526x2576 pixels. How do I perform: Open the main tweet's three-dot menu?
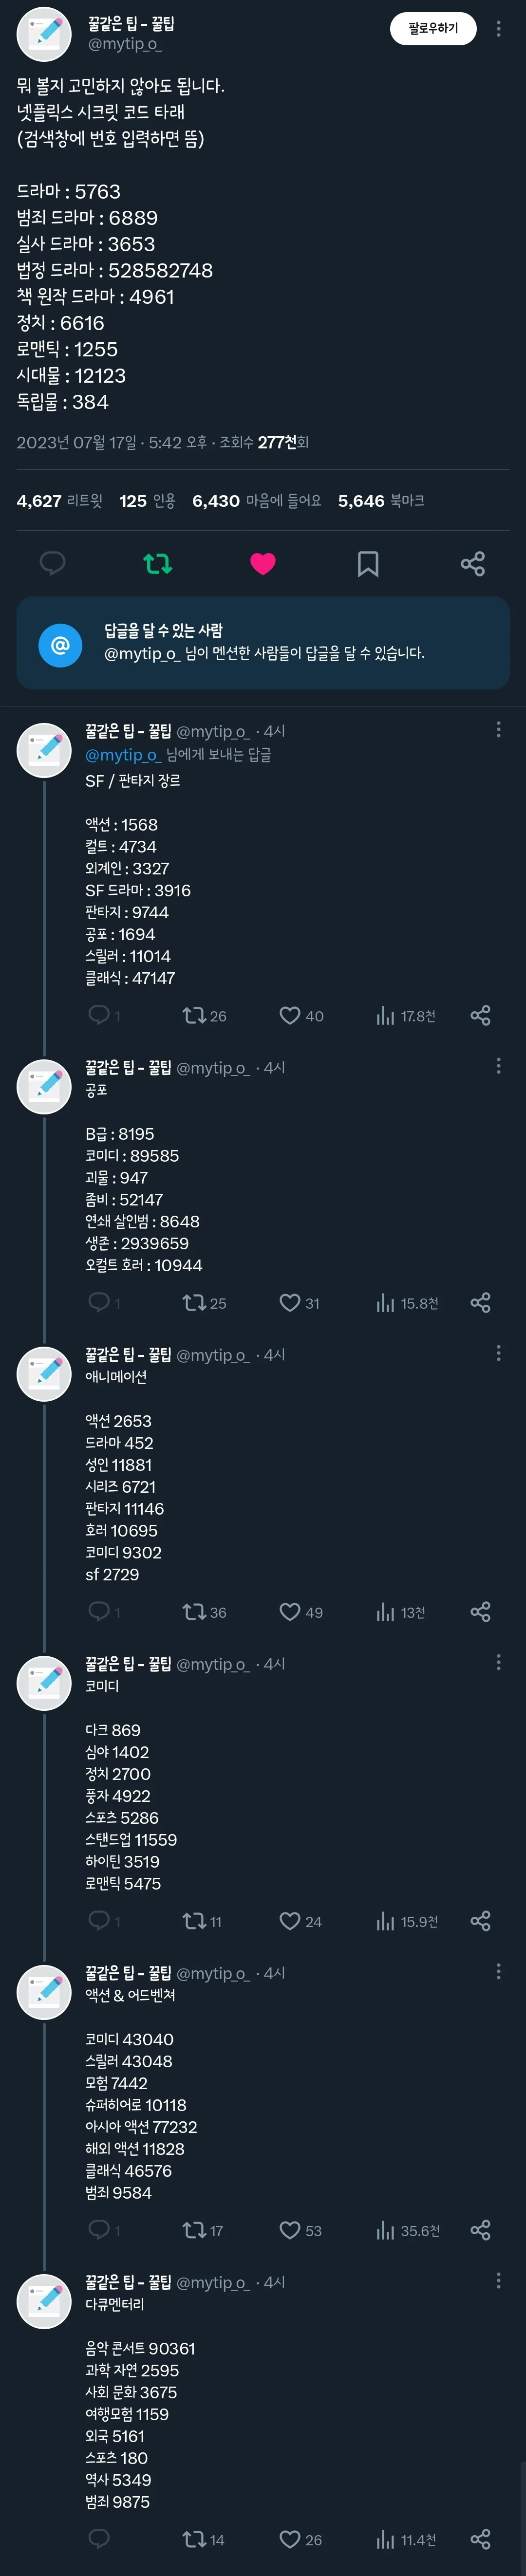pyautogui.click(x=498, y=29)
